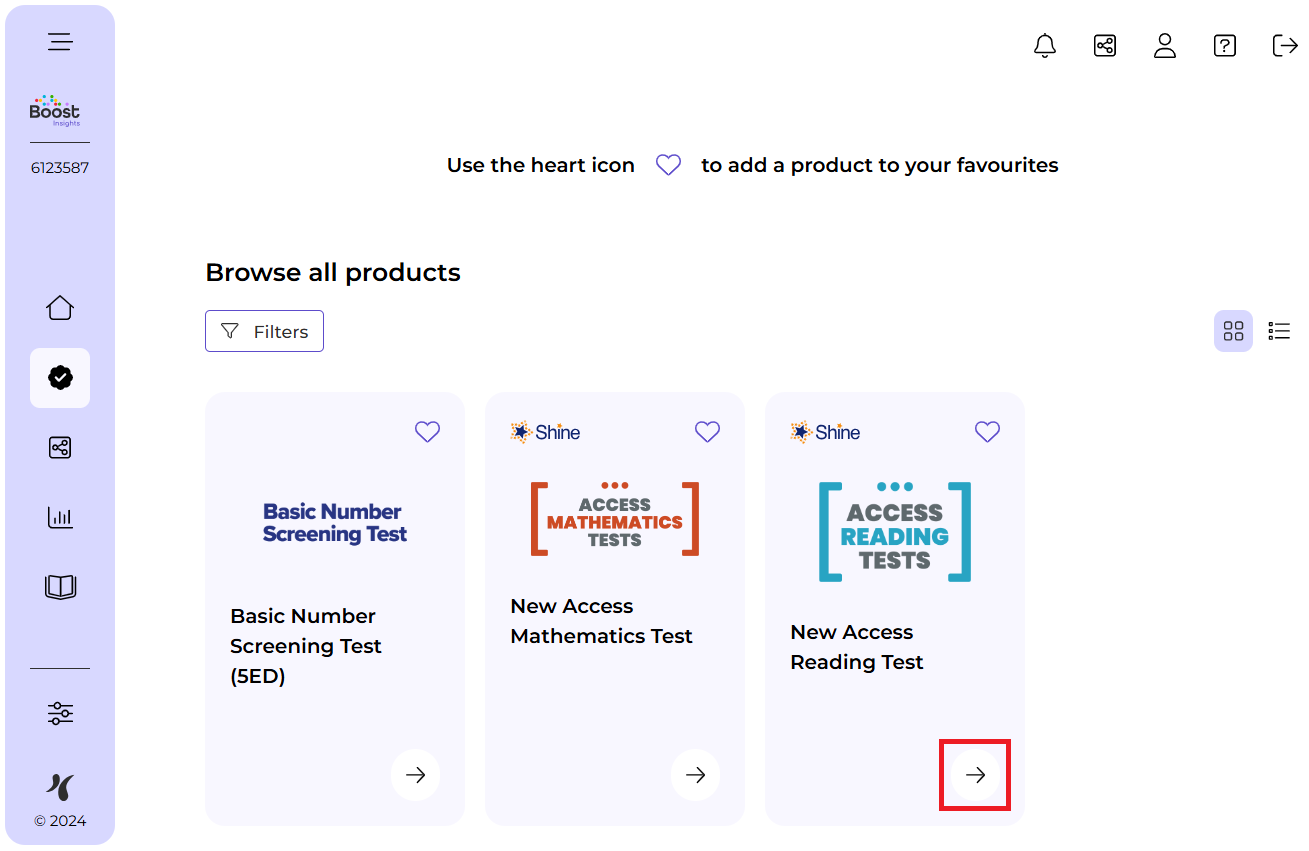This screenshot has height=851, width=1309.
Task: Open the bar chart reports icon
Action: pos(60,517)
